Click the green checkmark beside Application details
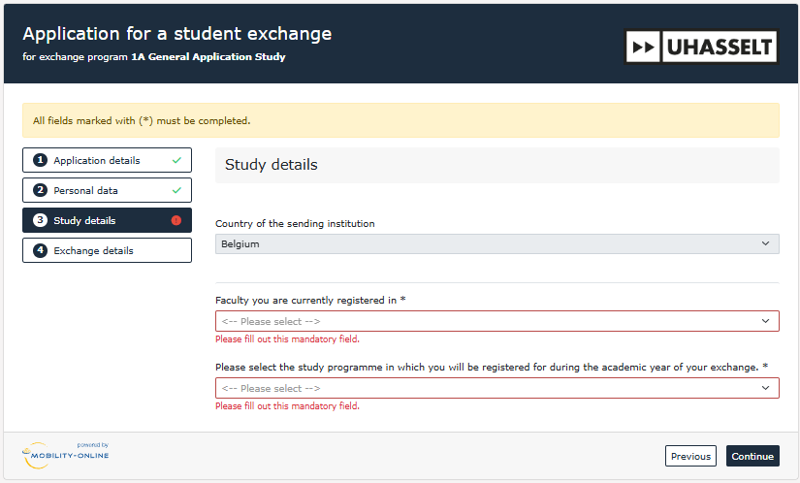800x483 pixels. coord(176,160)
